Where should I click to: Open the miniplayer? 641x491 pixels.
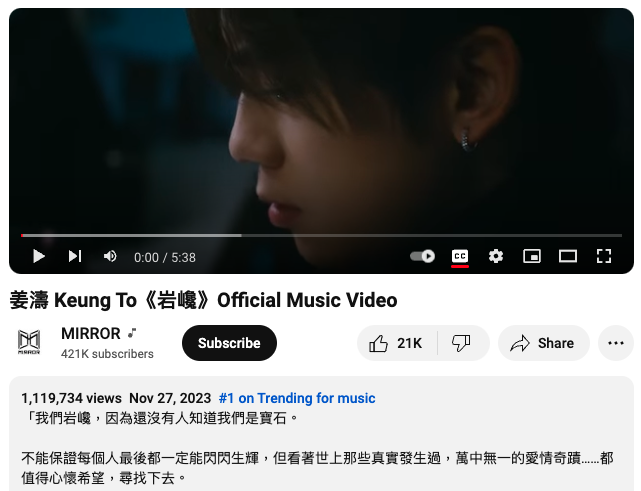point(532,256)
